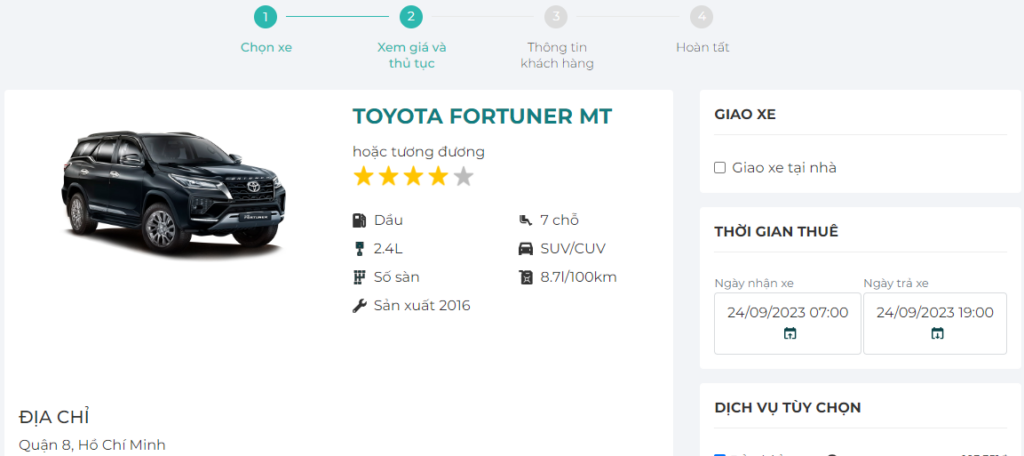Click the manual gearbox (Số sàn) icon
The height and width of the screenshot is (456, 1024).
click(x=360, y=277)
